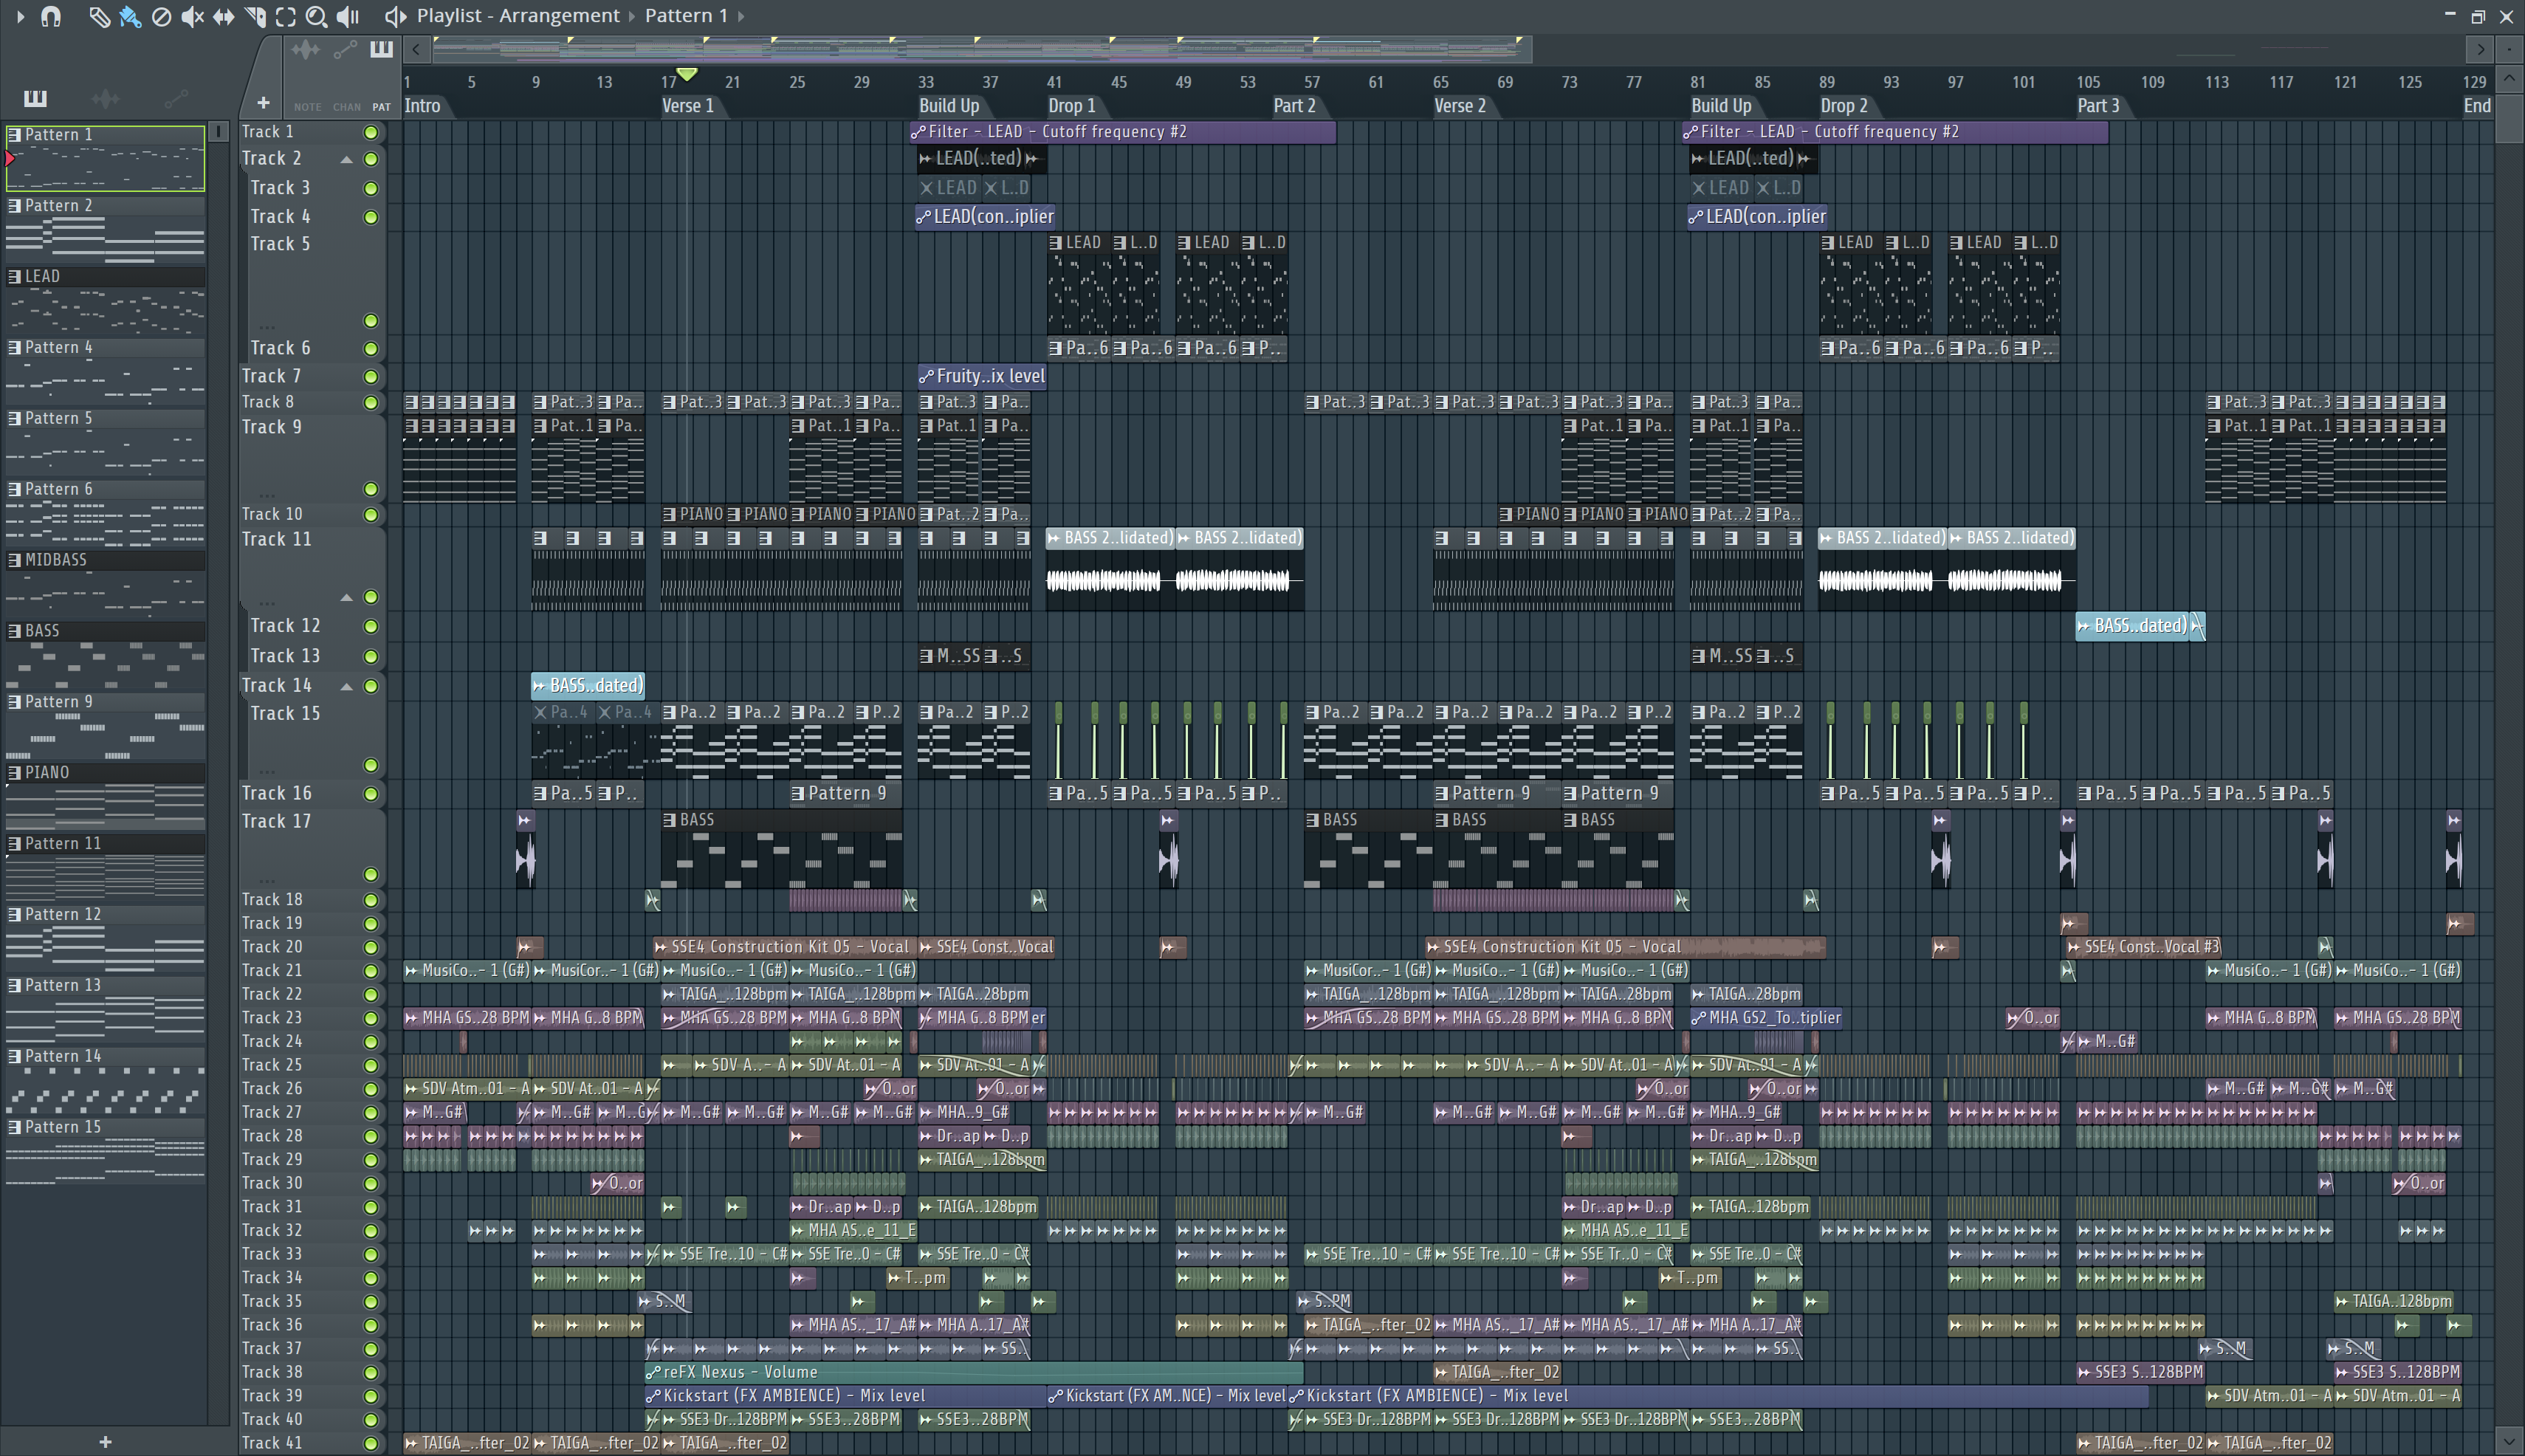
Task: Collapse the Track 2 group arrow
Action: pyautogui.click(x=346, y=160)
